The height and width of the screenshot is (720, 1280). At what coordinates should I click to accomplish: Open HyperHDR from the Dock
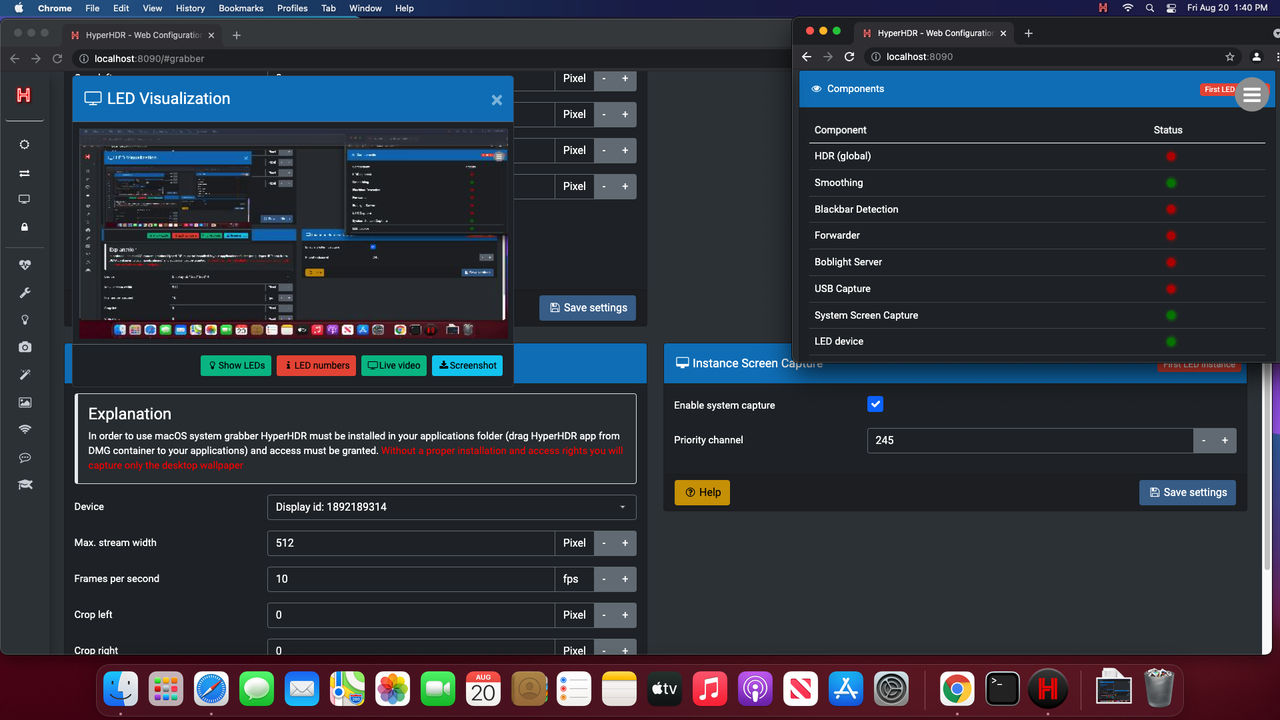[1047, 689]
